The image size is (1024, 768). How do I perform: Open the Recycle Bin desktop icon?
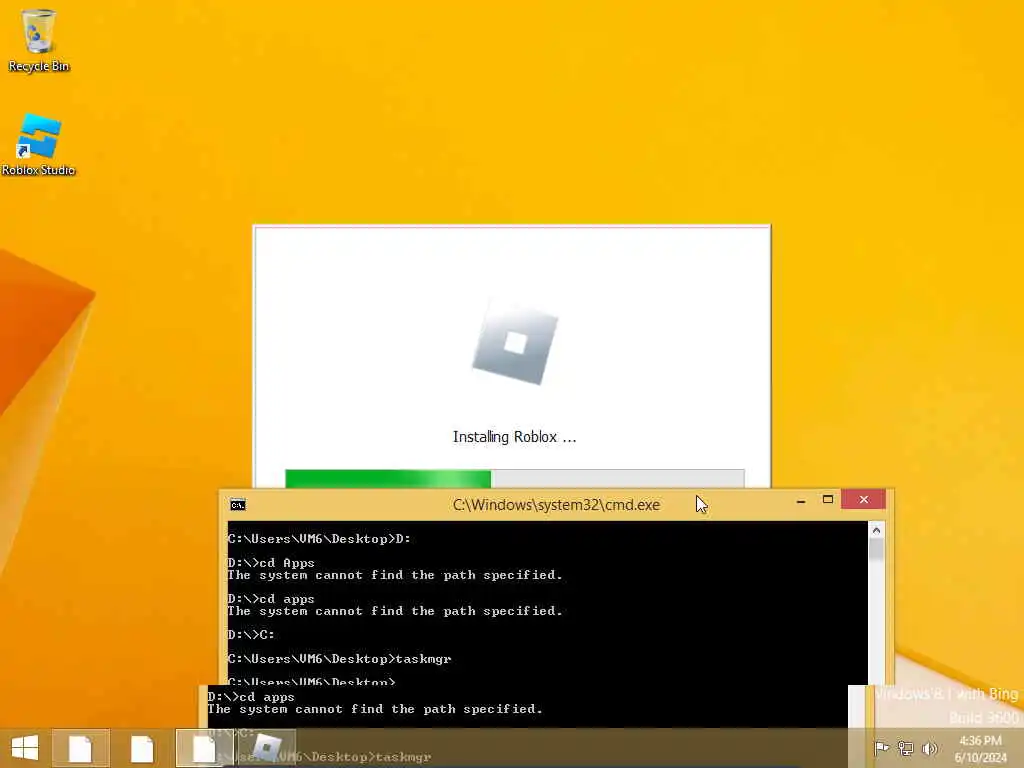tap(39, 40)
